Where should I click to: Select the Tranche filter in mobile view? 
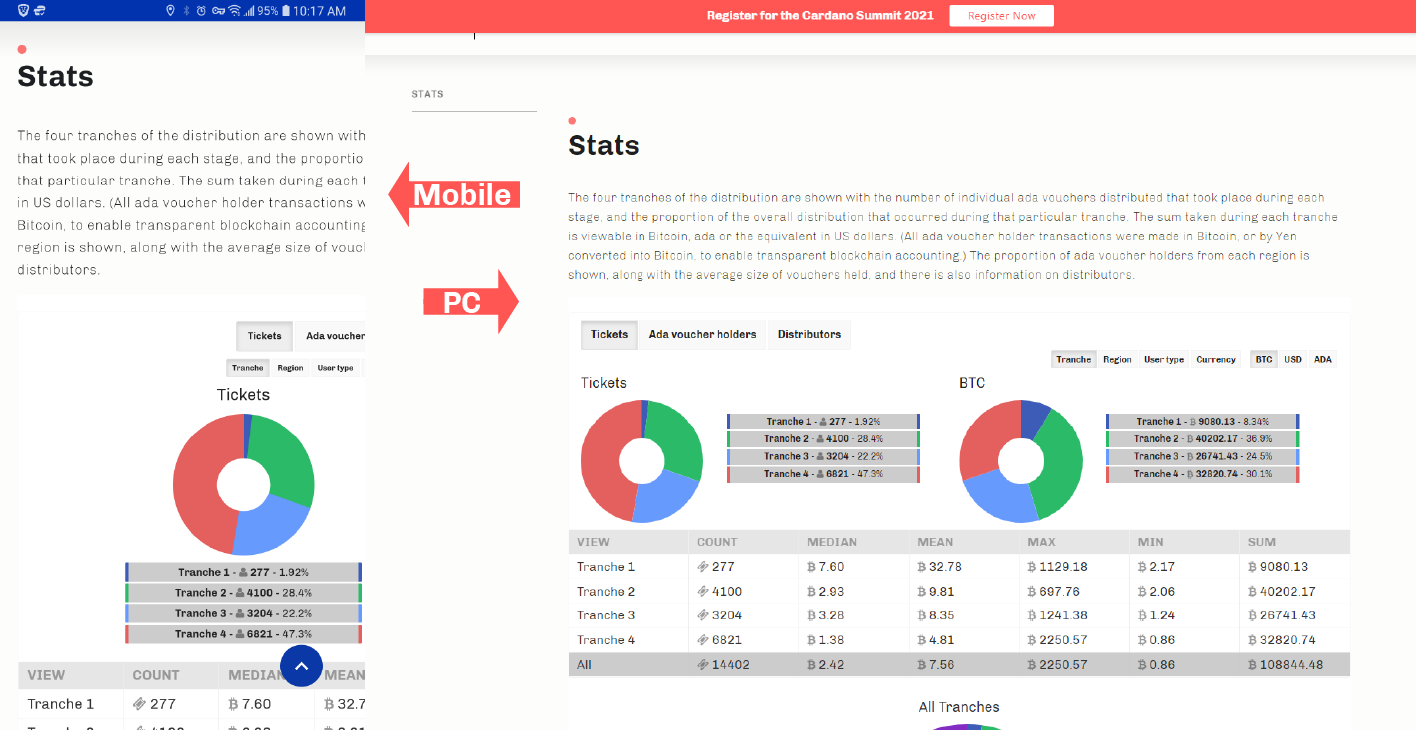248,368
